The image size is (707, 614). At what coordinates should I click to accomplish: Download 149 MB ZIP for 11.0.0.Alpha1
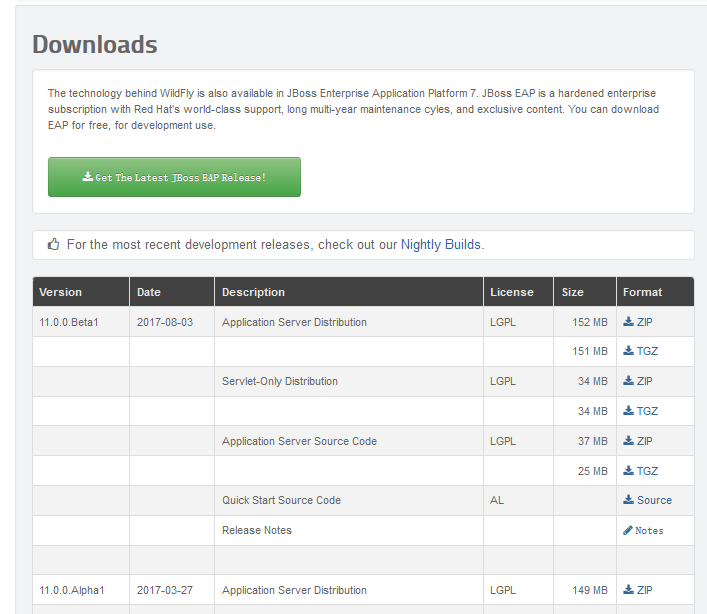[x=638, y=590]
